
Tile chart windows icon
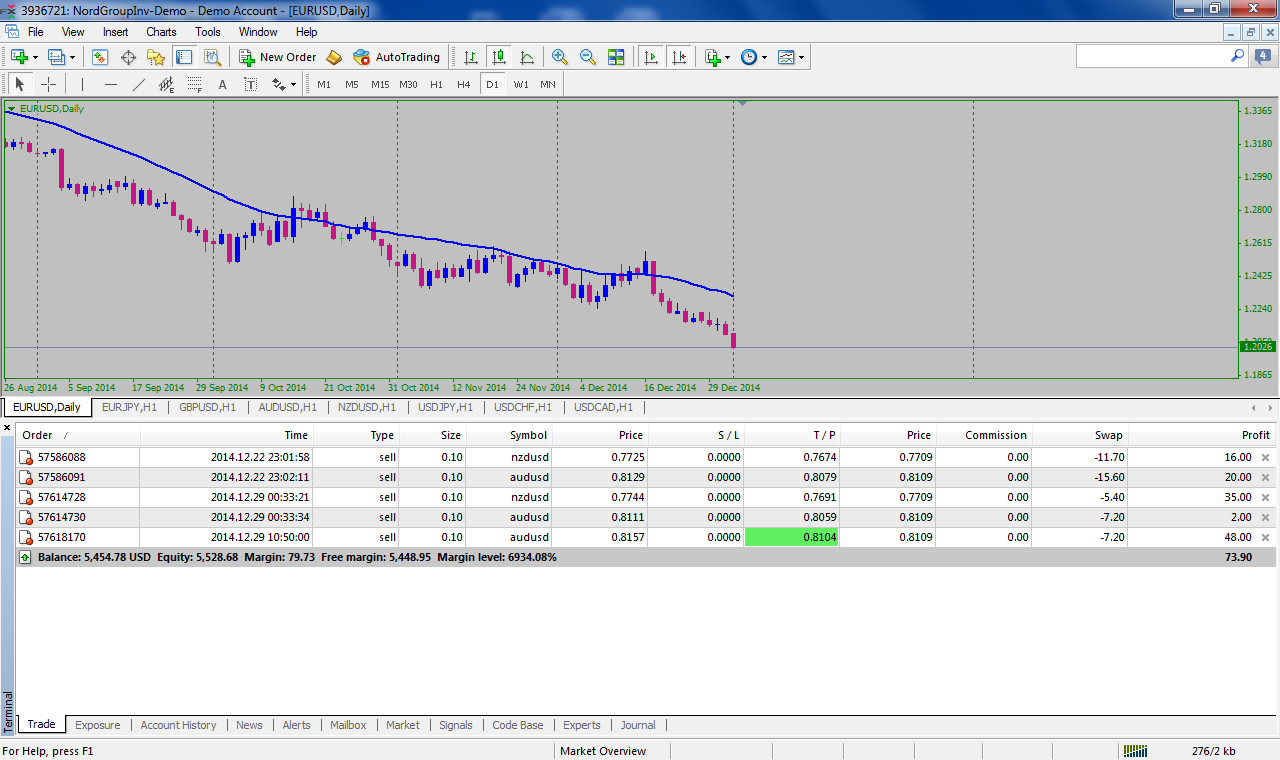tap(616, 57)
